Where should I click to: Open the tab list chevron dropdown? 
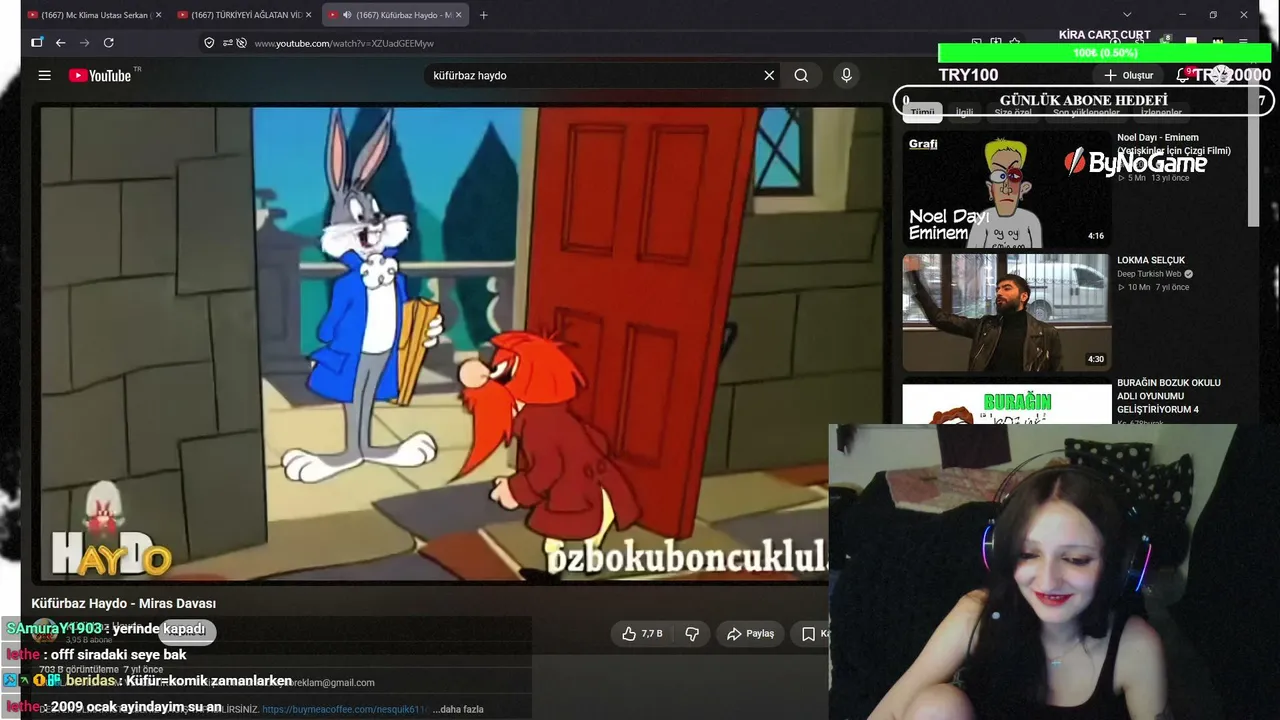[1127, 15]
